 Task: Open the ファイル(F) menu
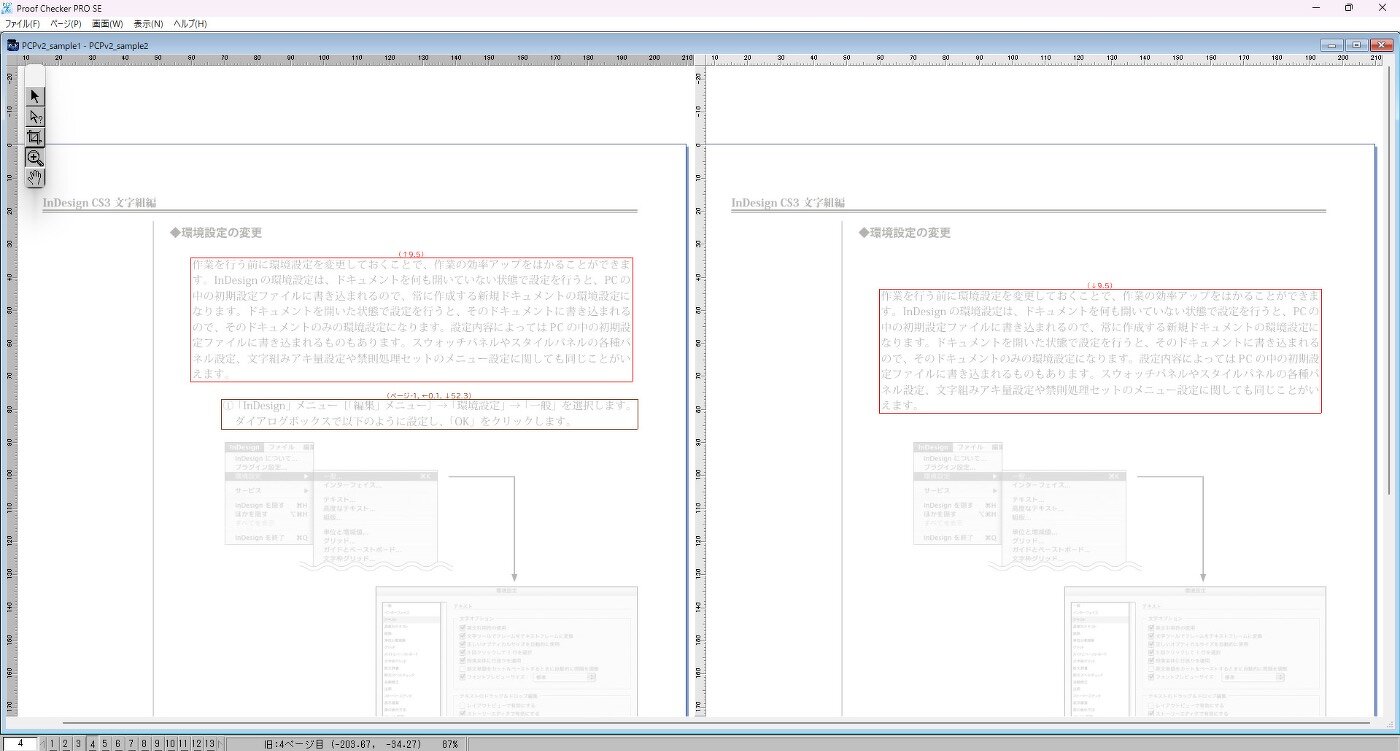pos(22,23)
